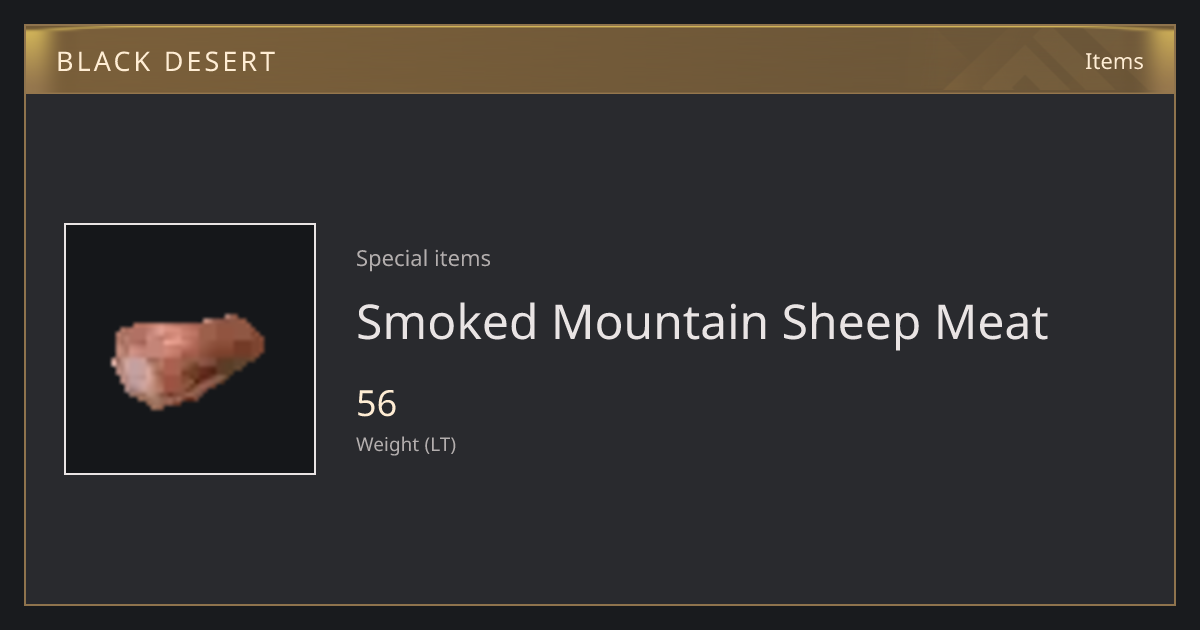This screenshot has width=1200, height=630.
Task: Select the Weight (LT) label
Action: click(x=406, y=444)
